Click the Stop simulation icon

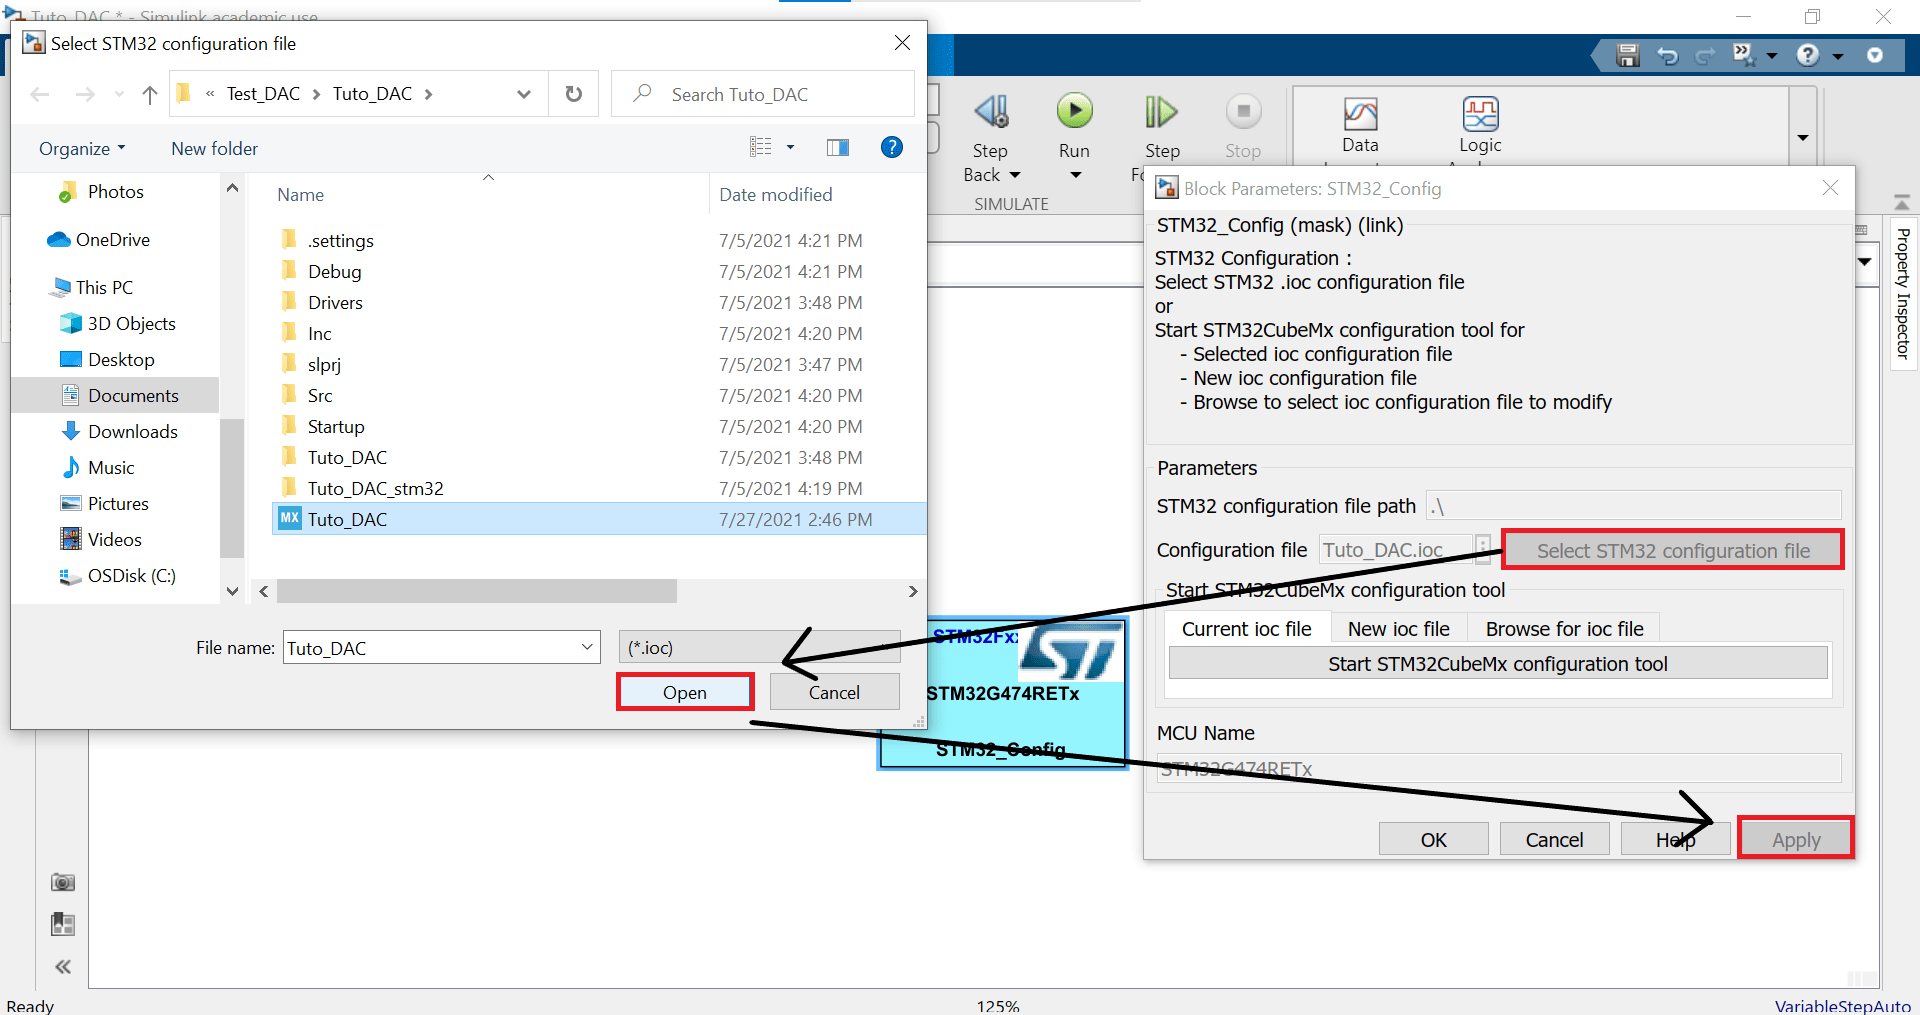point(1244,111)
